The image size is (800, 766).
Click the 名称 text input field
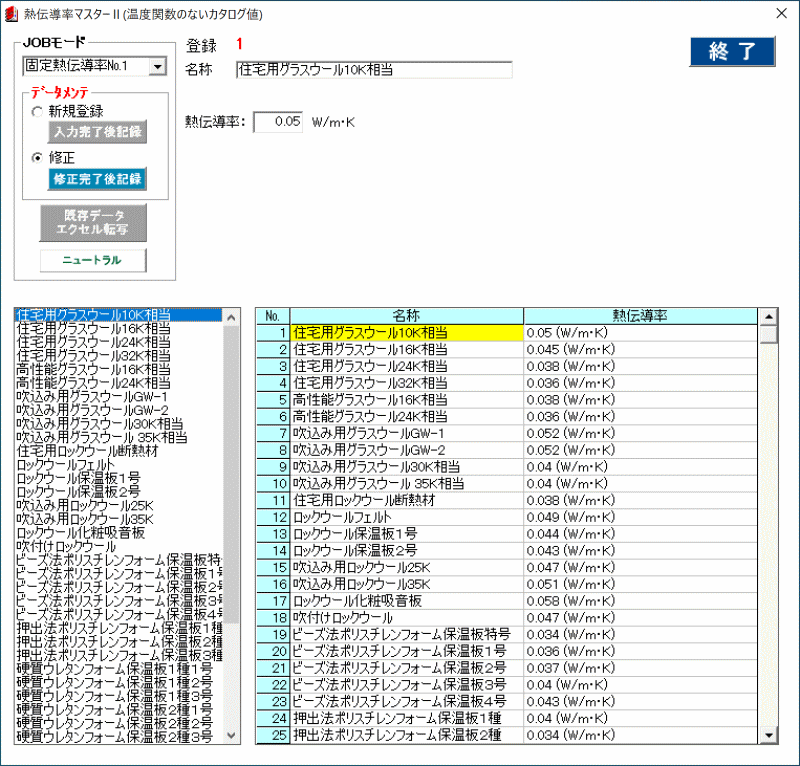(374, 70)
